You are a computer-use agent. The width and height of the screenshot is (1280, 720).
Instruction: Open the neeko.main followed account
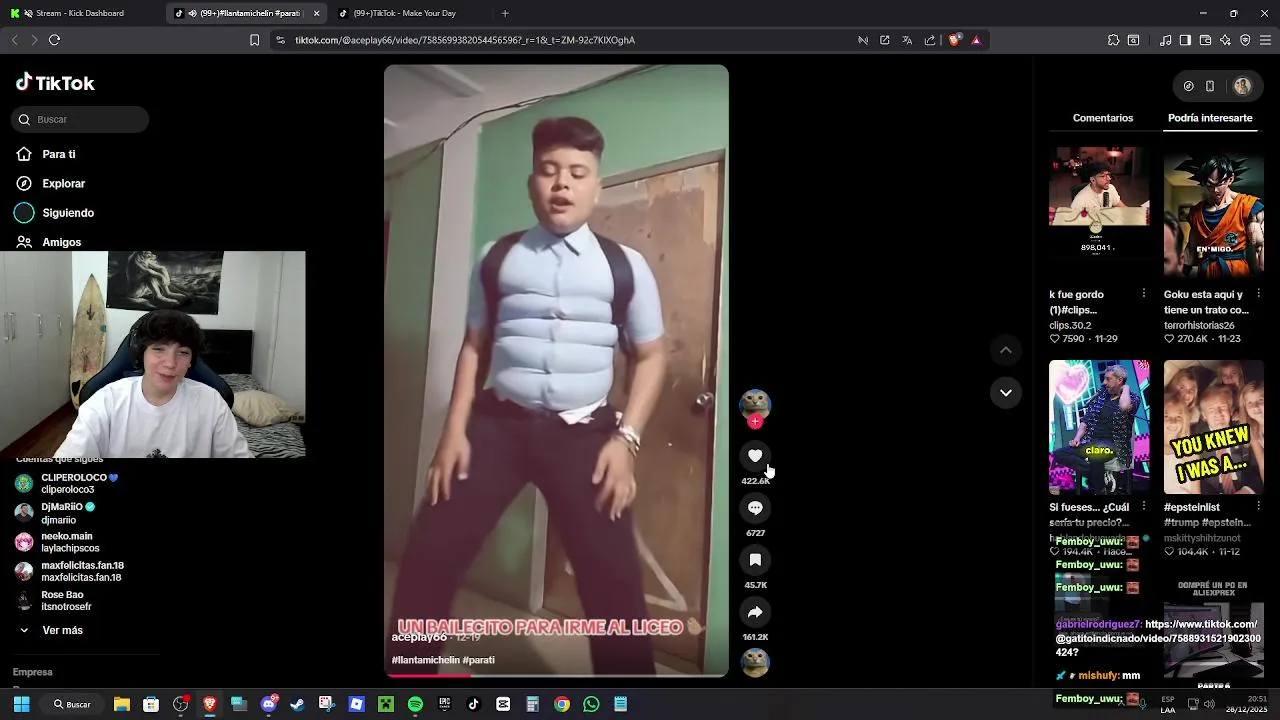[70, 542]
